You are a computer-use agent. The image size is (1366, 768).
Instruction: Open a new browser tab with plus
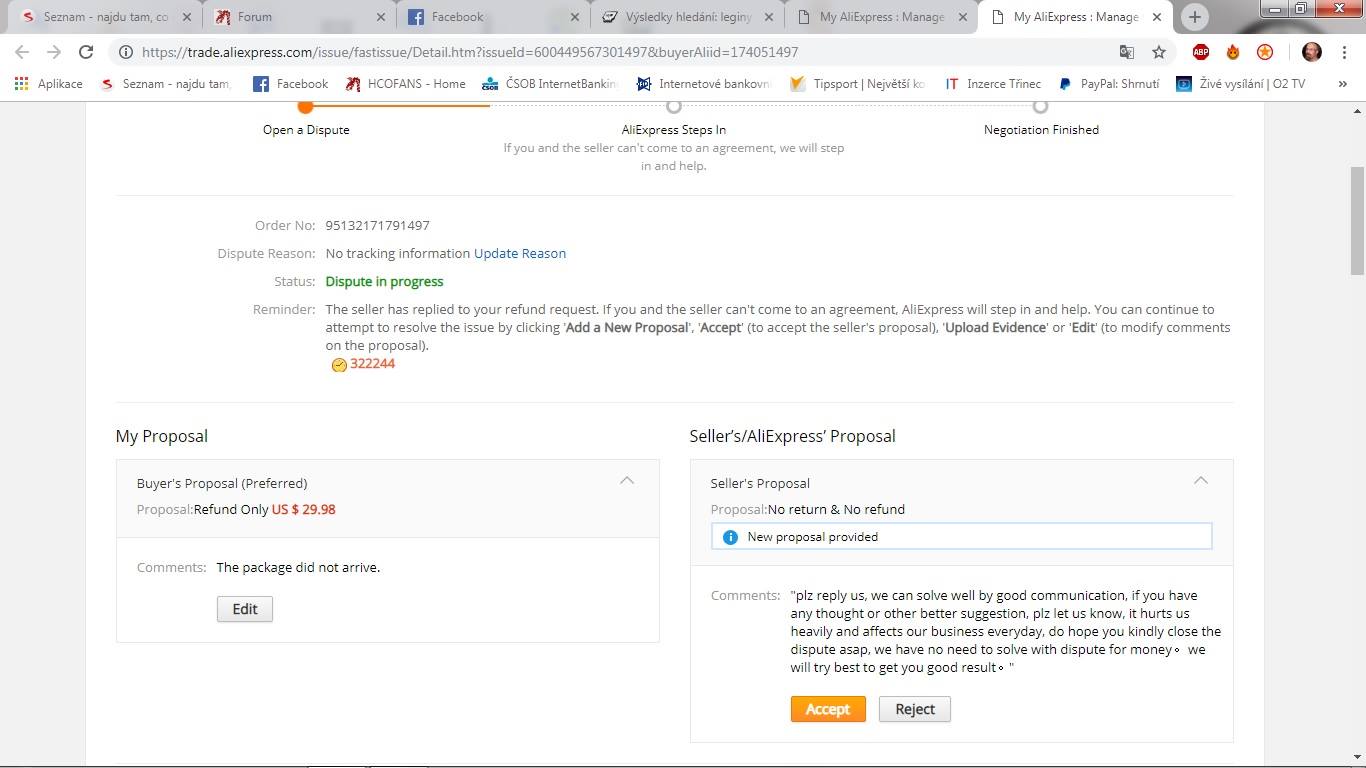[x=1194, y=17]
